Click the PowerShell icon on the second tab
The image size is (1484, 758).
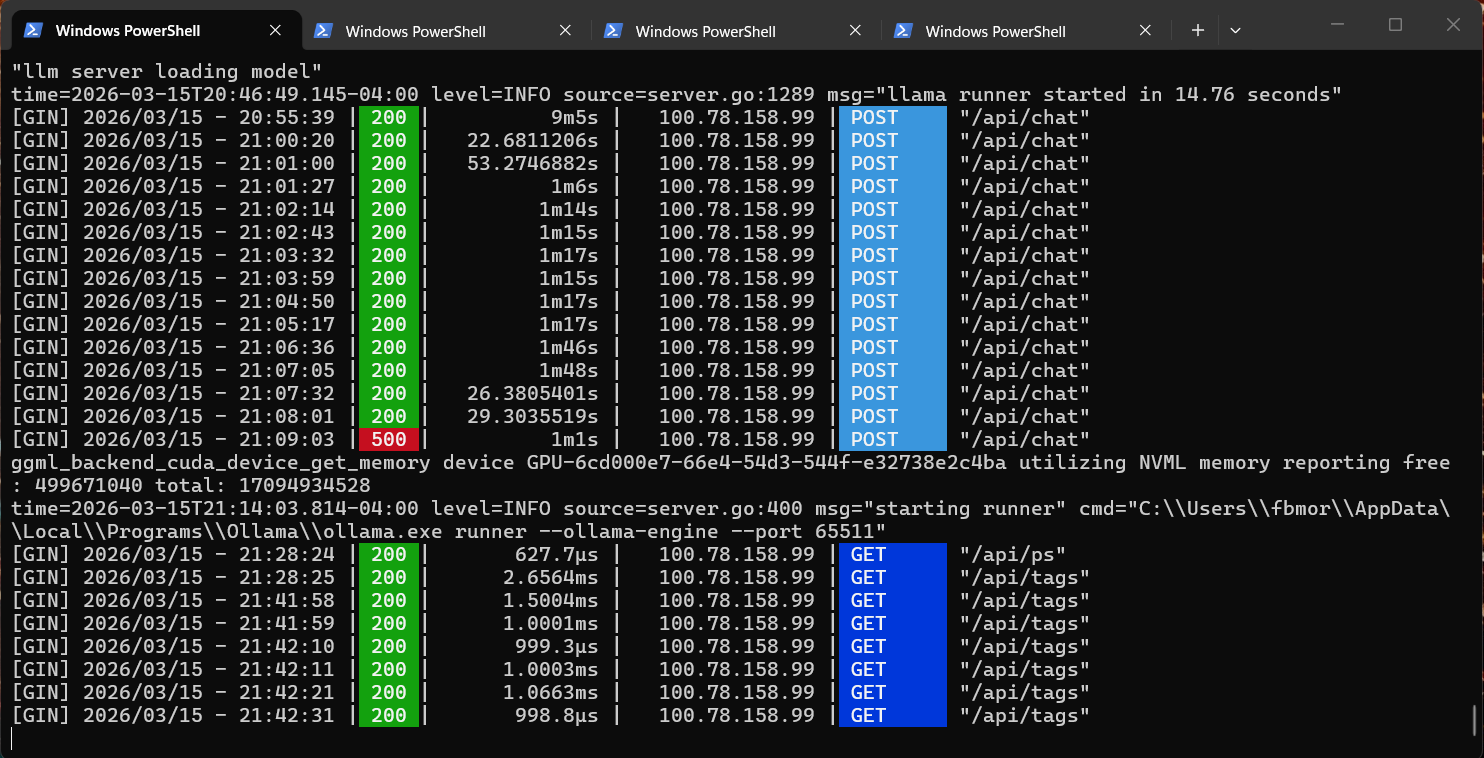tap(323, 31)
